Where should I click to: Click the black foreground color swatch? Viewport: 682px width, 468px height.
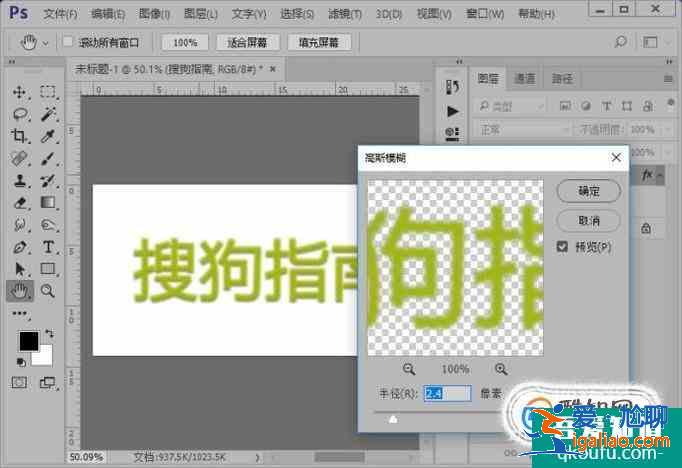pyautogui.click(x=28, y=341)
